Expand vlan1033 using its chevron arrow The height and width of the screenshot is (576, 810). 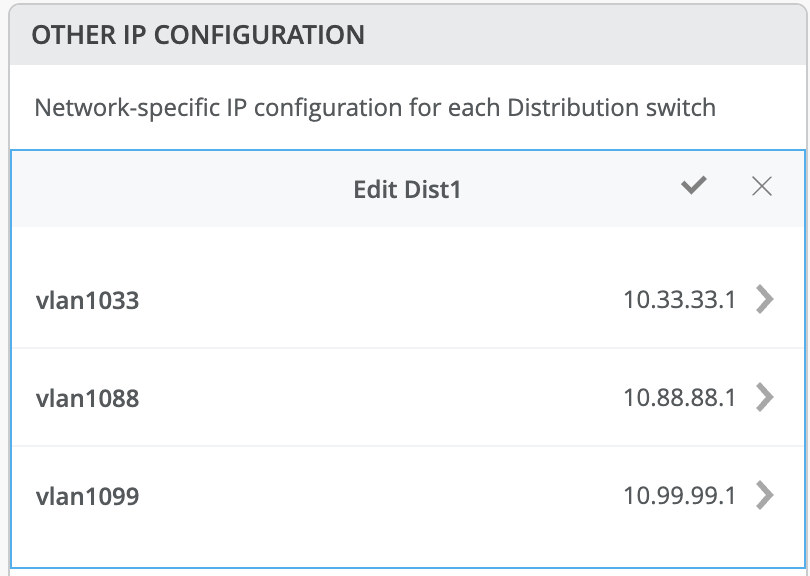pos(765,299)
